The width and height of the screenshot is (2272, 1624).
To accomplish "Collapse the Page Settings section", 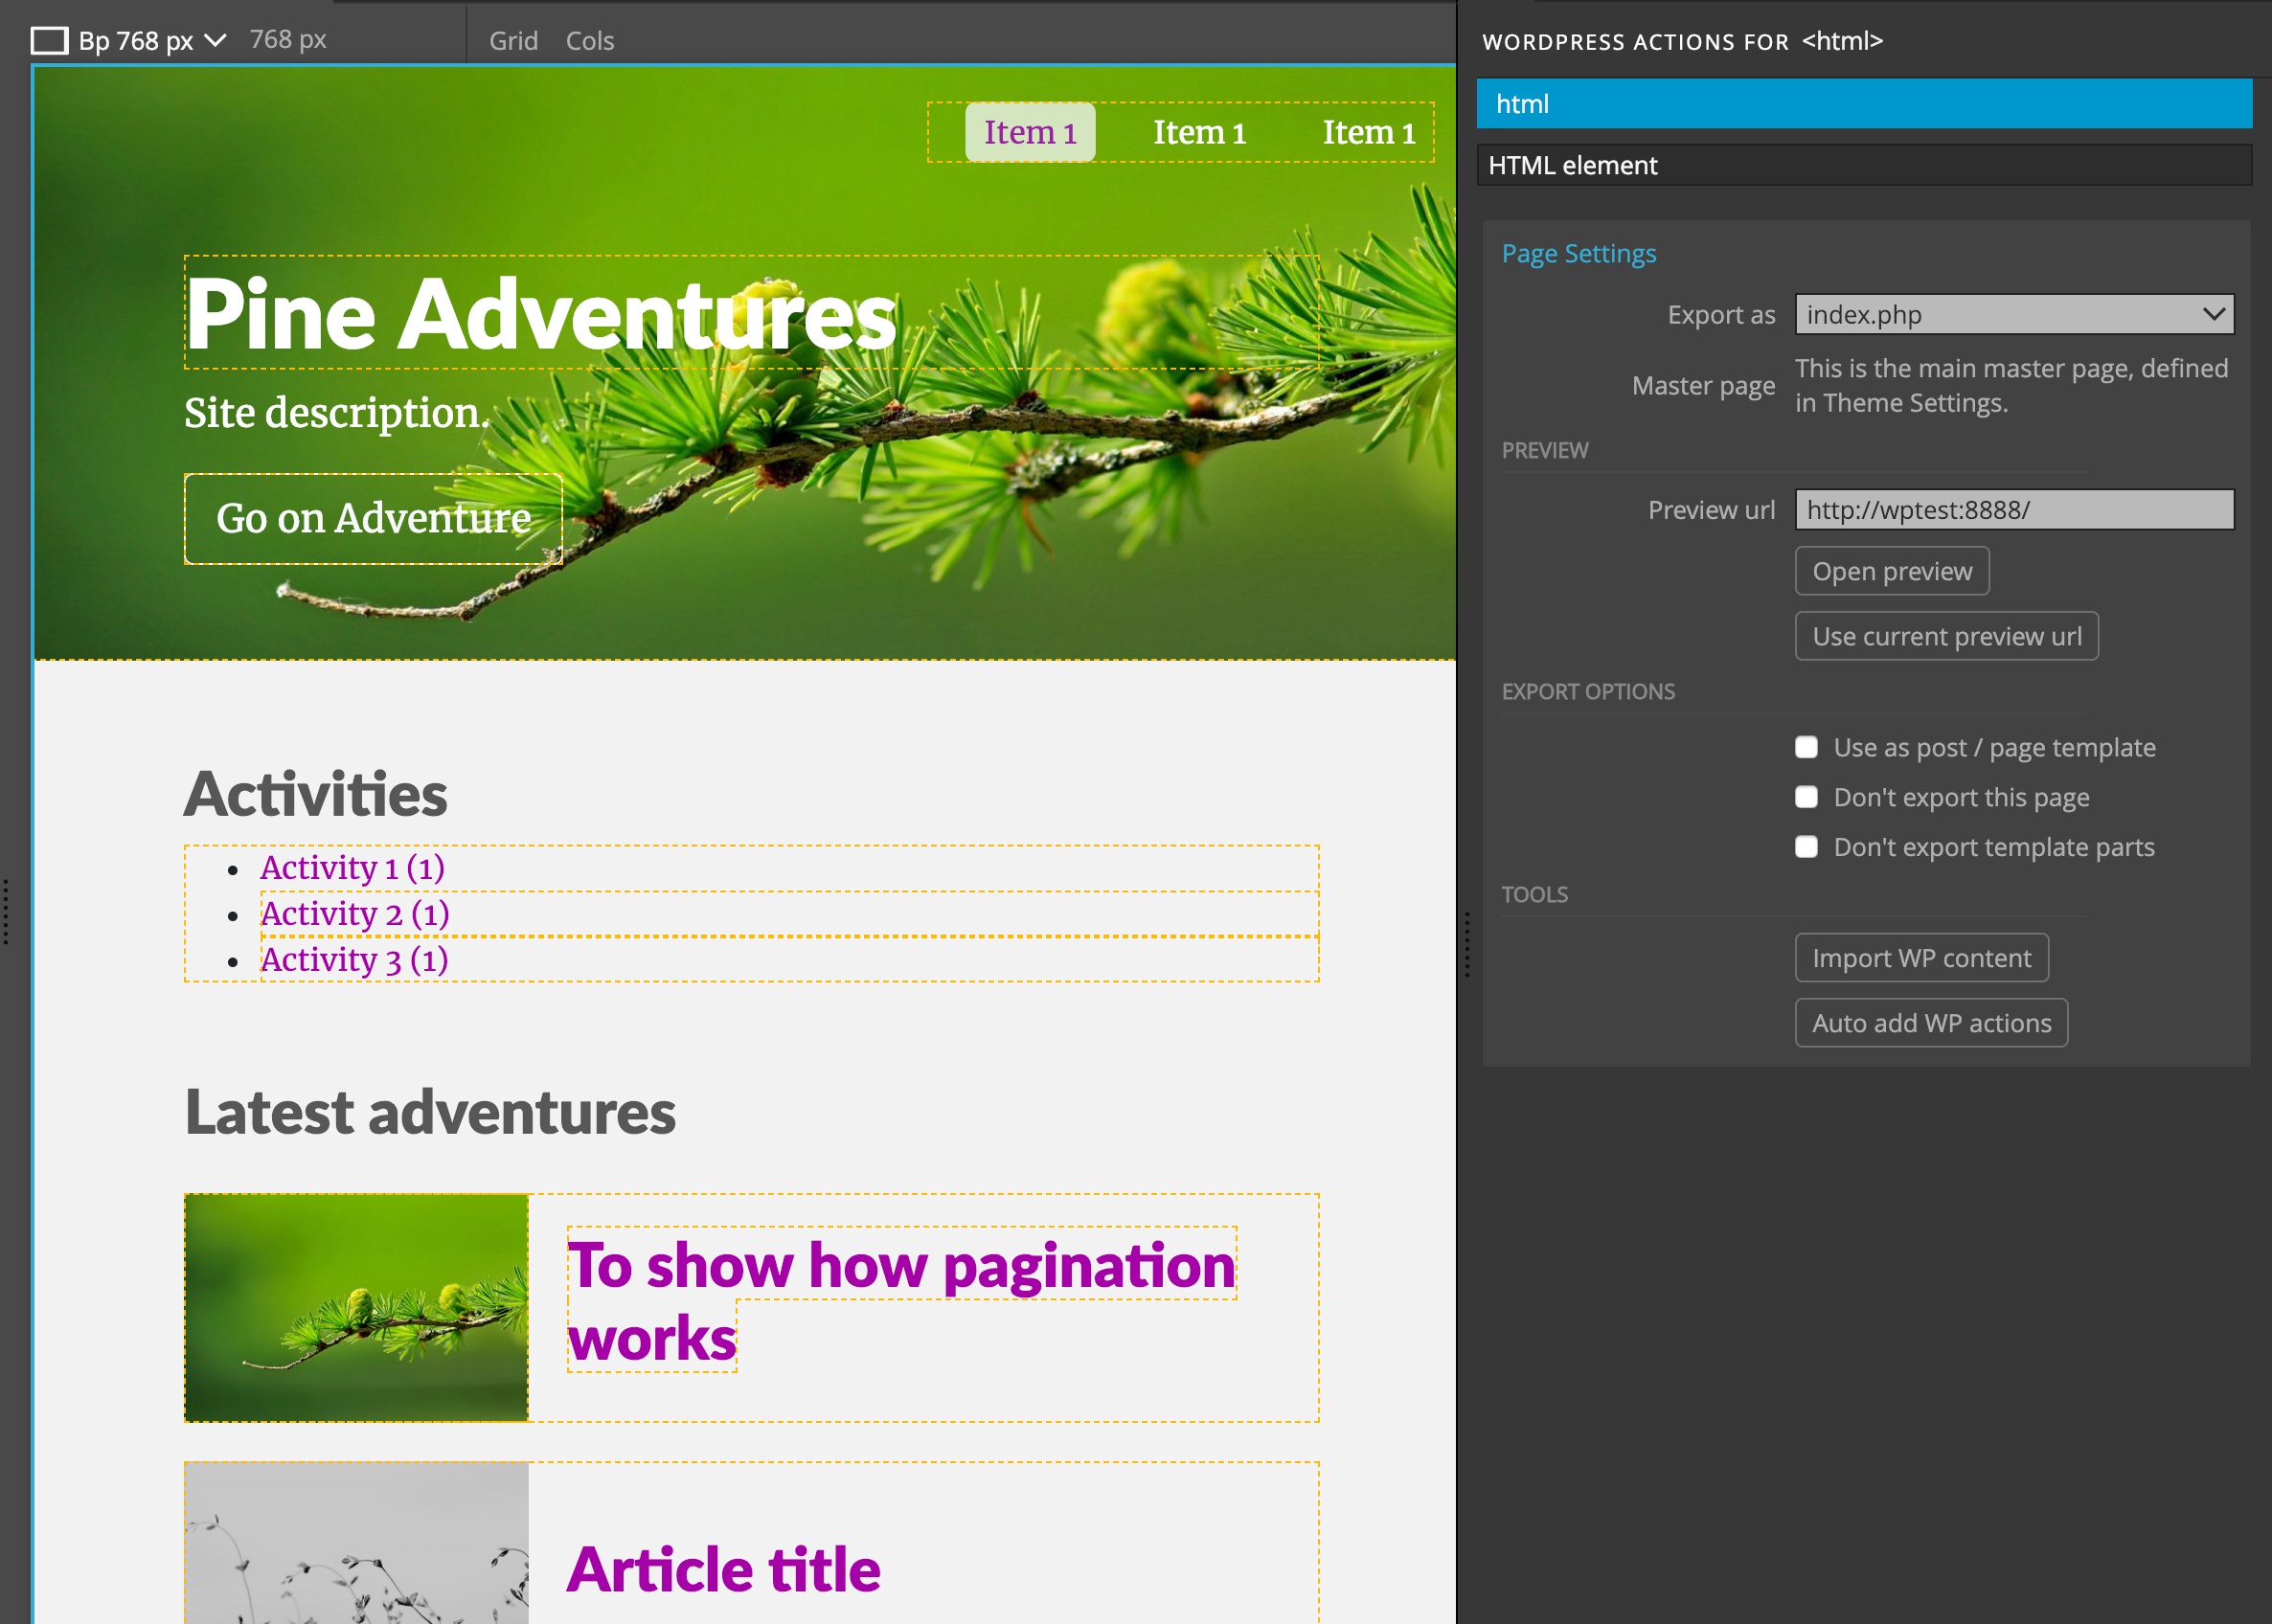I will pyautogui.click(x=1578, y=253).
